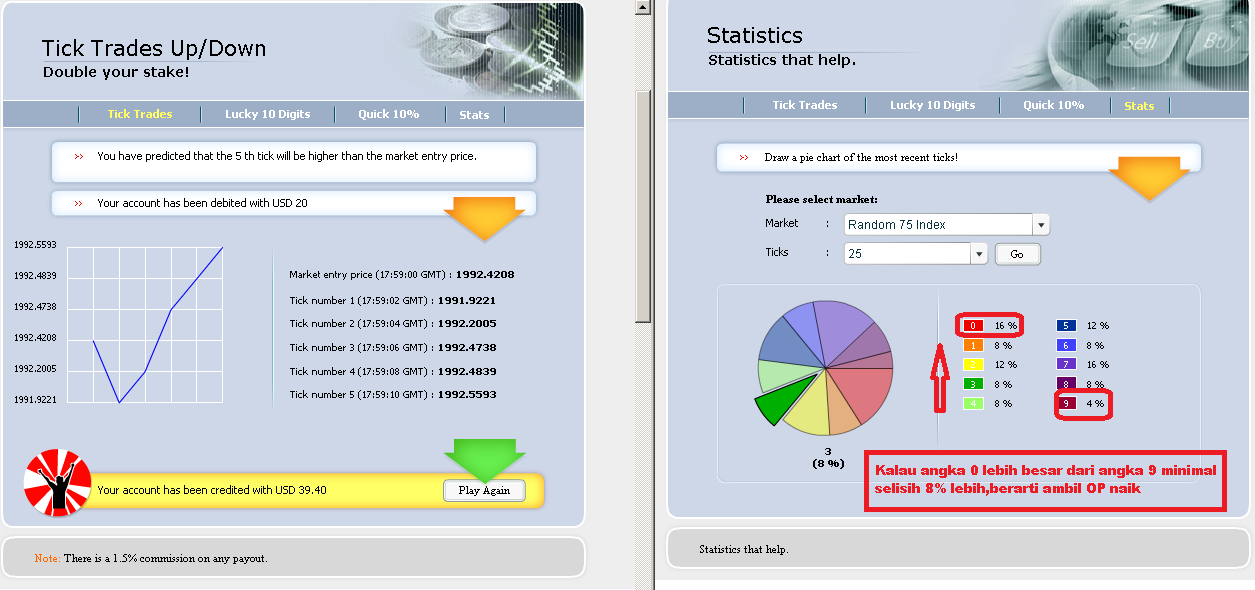Open Quick 10% tab in left panel

pyautogui.click(x=389, y=114)
